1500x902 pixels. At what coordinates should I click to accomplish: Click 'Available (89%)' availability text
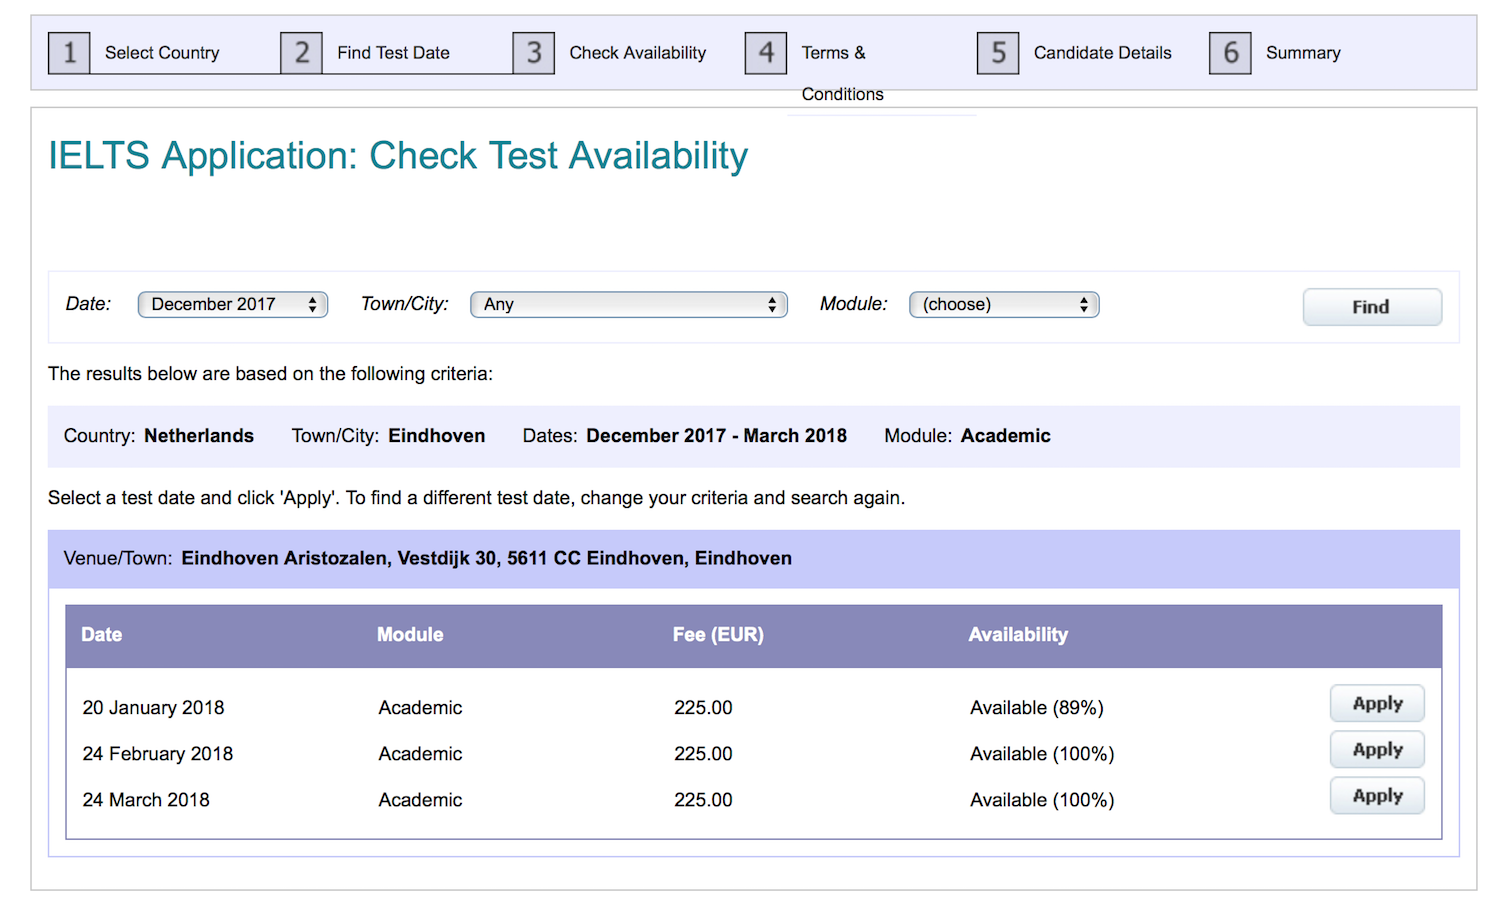[1037, 708]
